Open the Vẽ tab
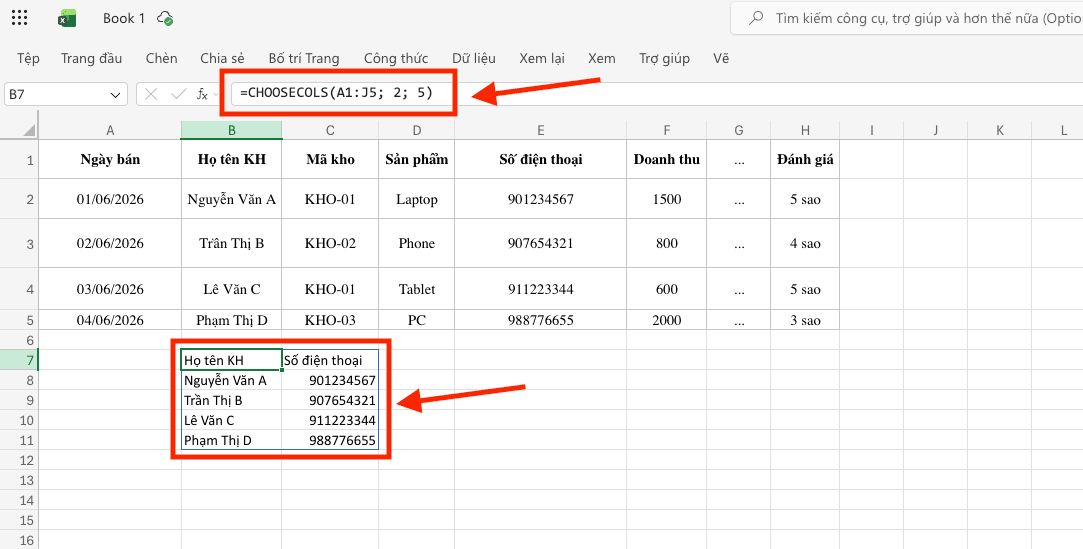This screenshot has height=549, width=1083. point(721,59)
